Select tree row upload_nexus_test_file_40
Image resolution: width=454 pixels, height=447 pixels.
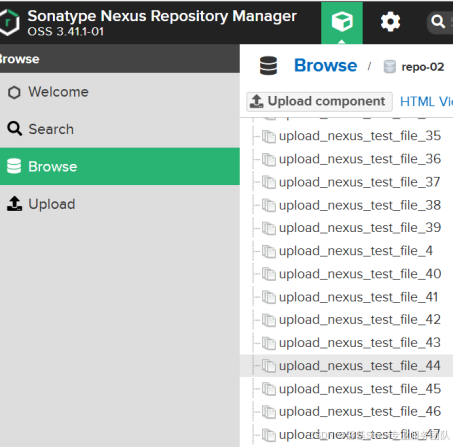coord(347,274)
